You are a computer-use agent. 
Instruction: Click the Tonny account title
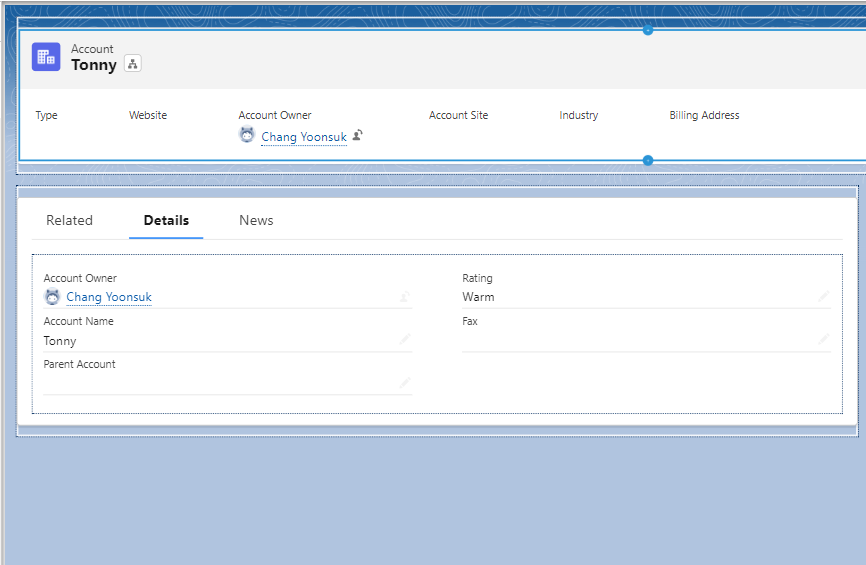[94, 65]
